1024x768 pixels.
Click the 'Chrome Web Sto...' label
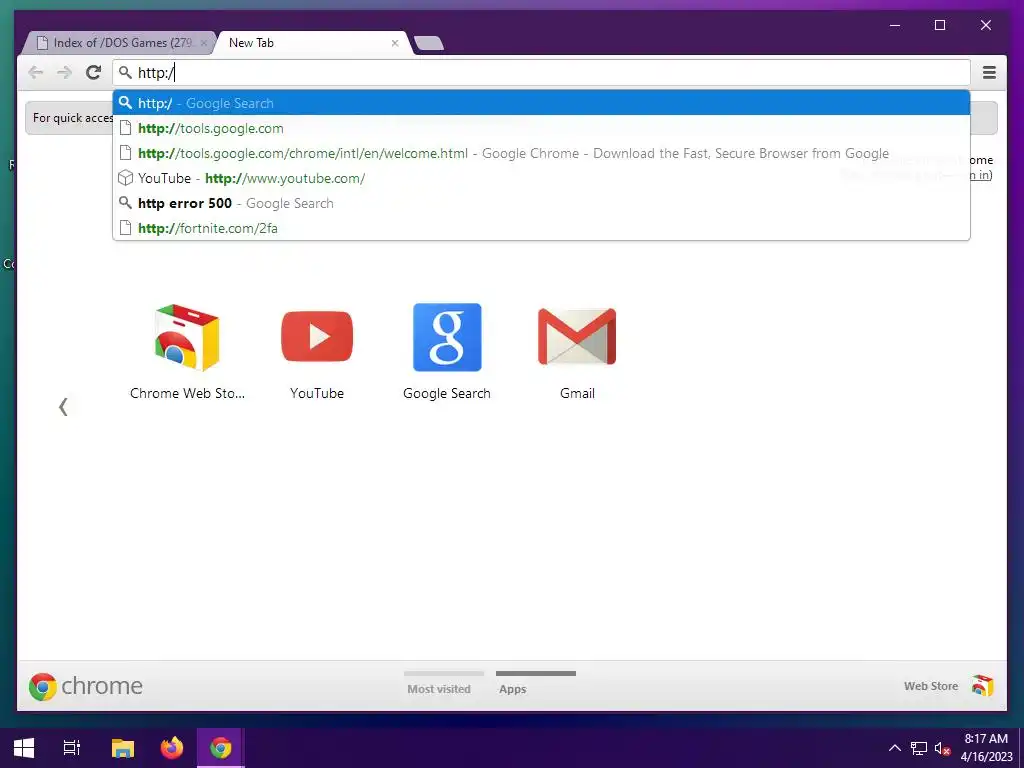pos(187,393)
